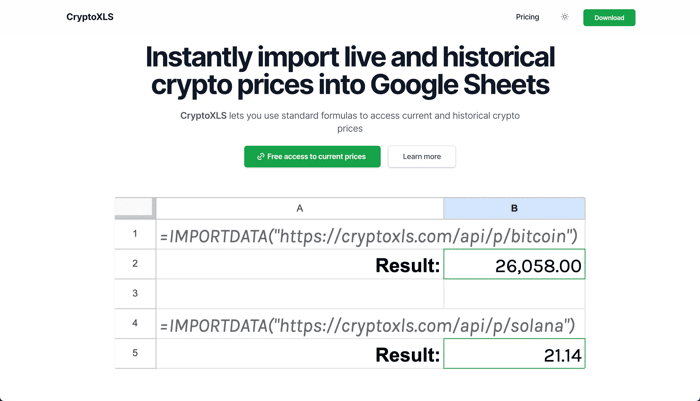Select row 5 header
Image resolution: width=700 pixels, height=401 pixels.
pos(135,353)
